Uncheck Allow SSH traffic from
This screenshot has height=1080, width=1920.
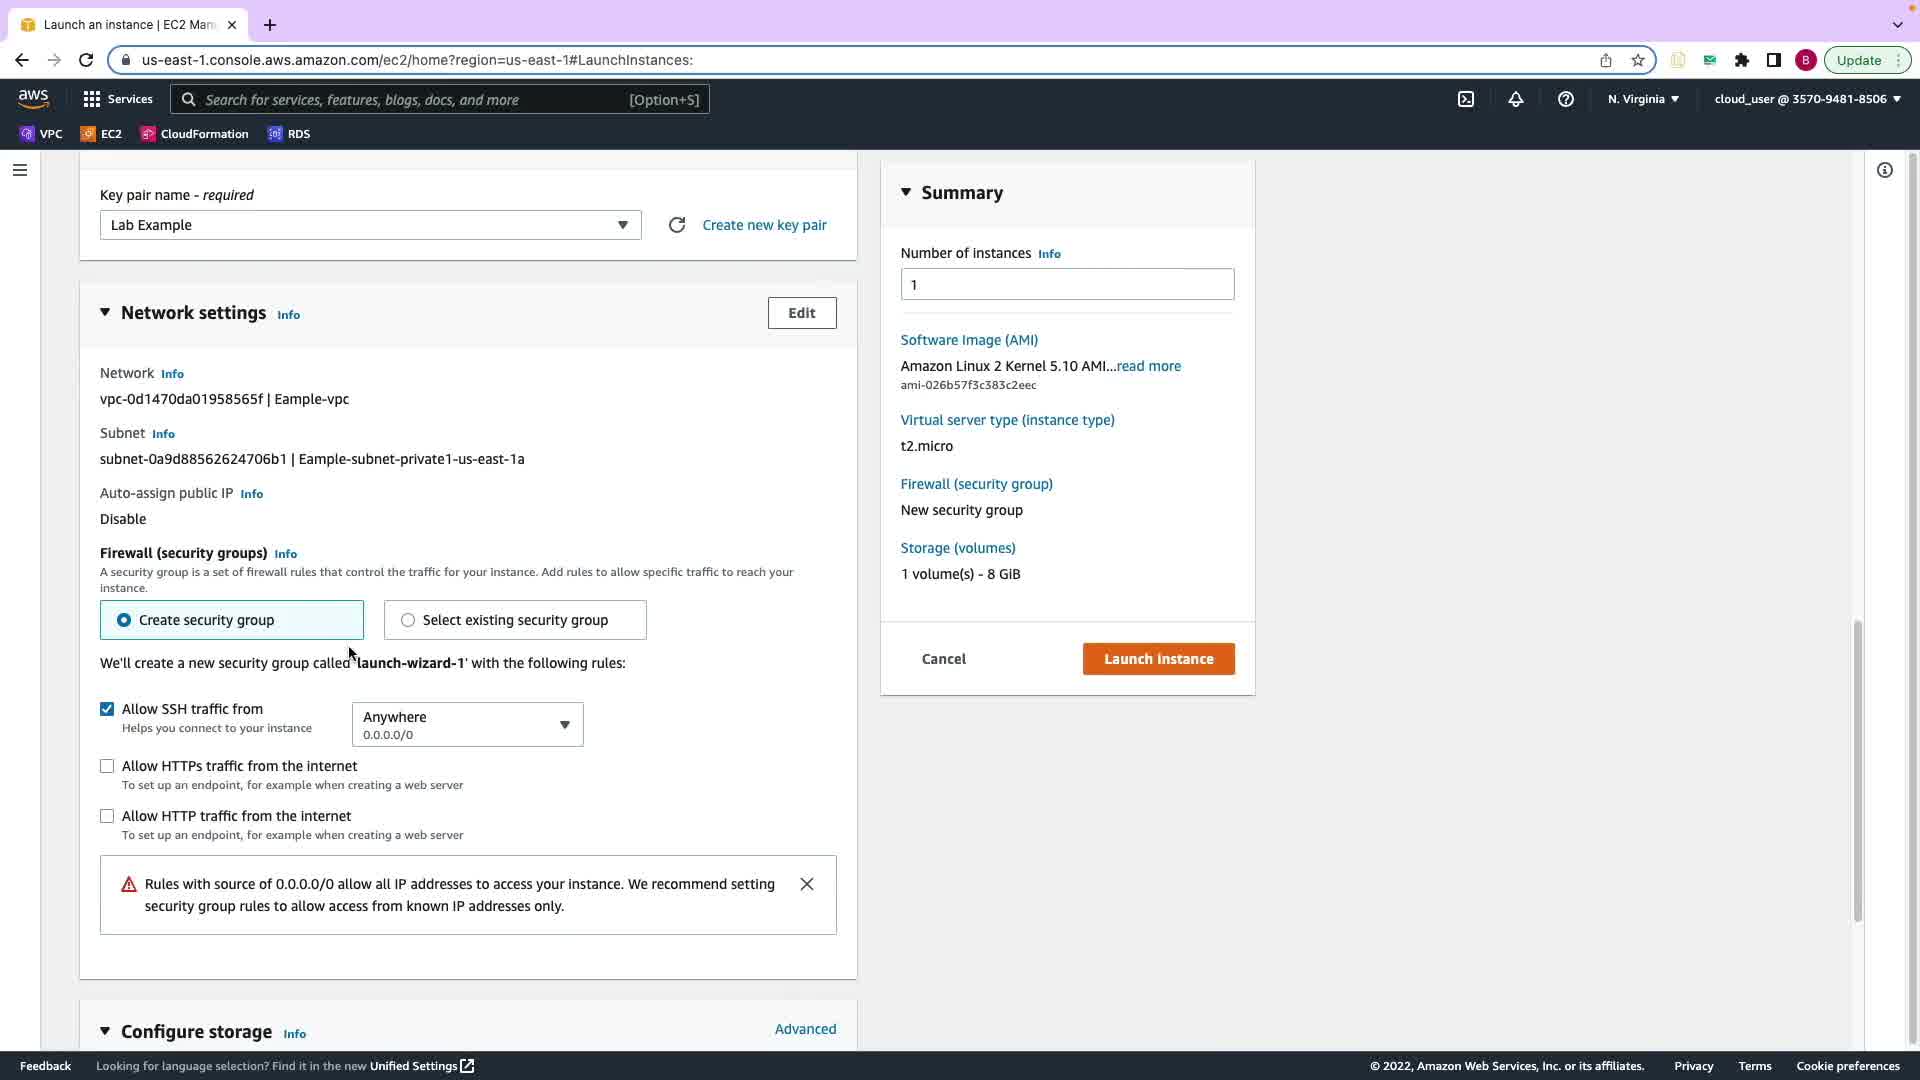tap(107, 709)
